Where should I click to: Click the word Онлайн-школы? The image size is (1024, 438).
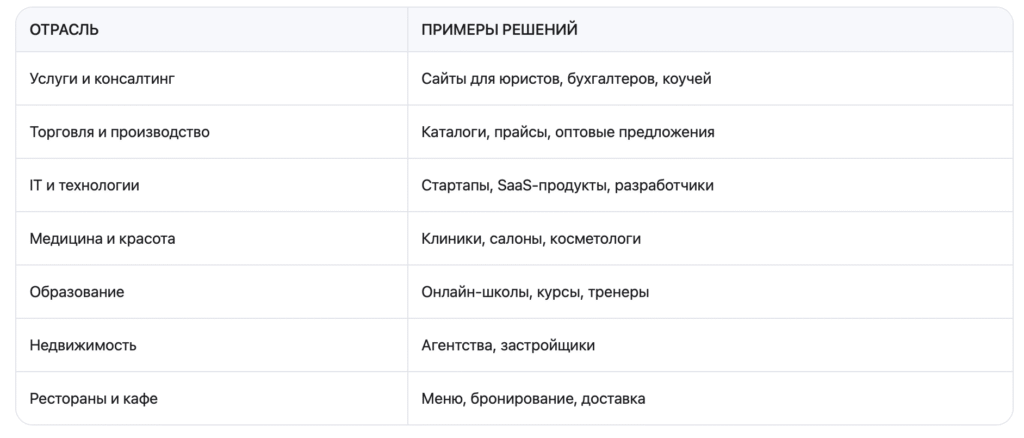(x=468, y=292)
